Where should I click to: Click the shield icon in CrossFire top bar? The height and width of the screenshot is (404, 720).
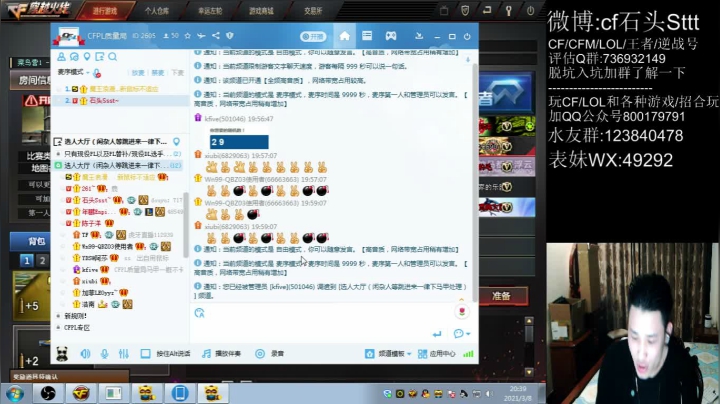click(x=465, y=10)
